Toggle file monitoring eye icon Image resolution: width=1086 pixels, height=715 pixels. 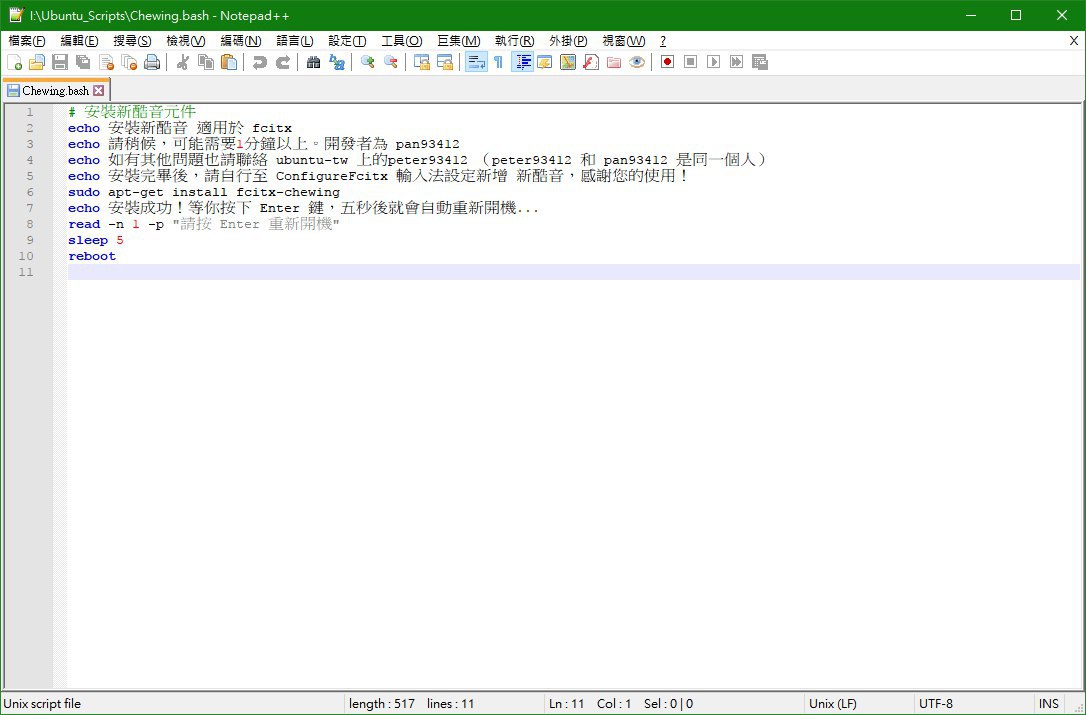click(637, 62)
